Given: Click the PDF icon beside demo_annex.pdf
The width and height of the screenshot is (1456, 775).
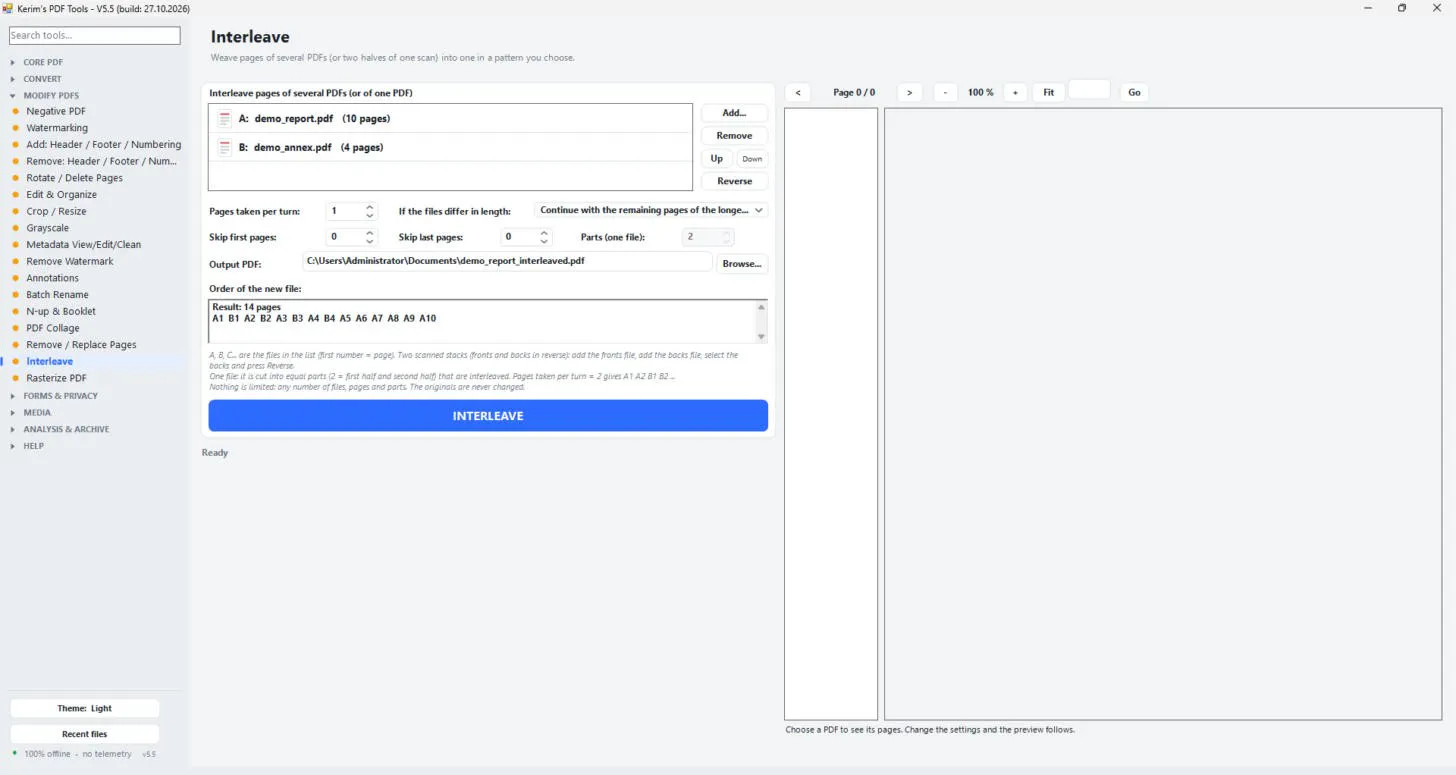Looking at the screenshot, I should 225,148.
